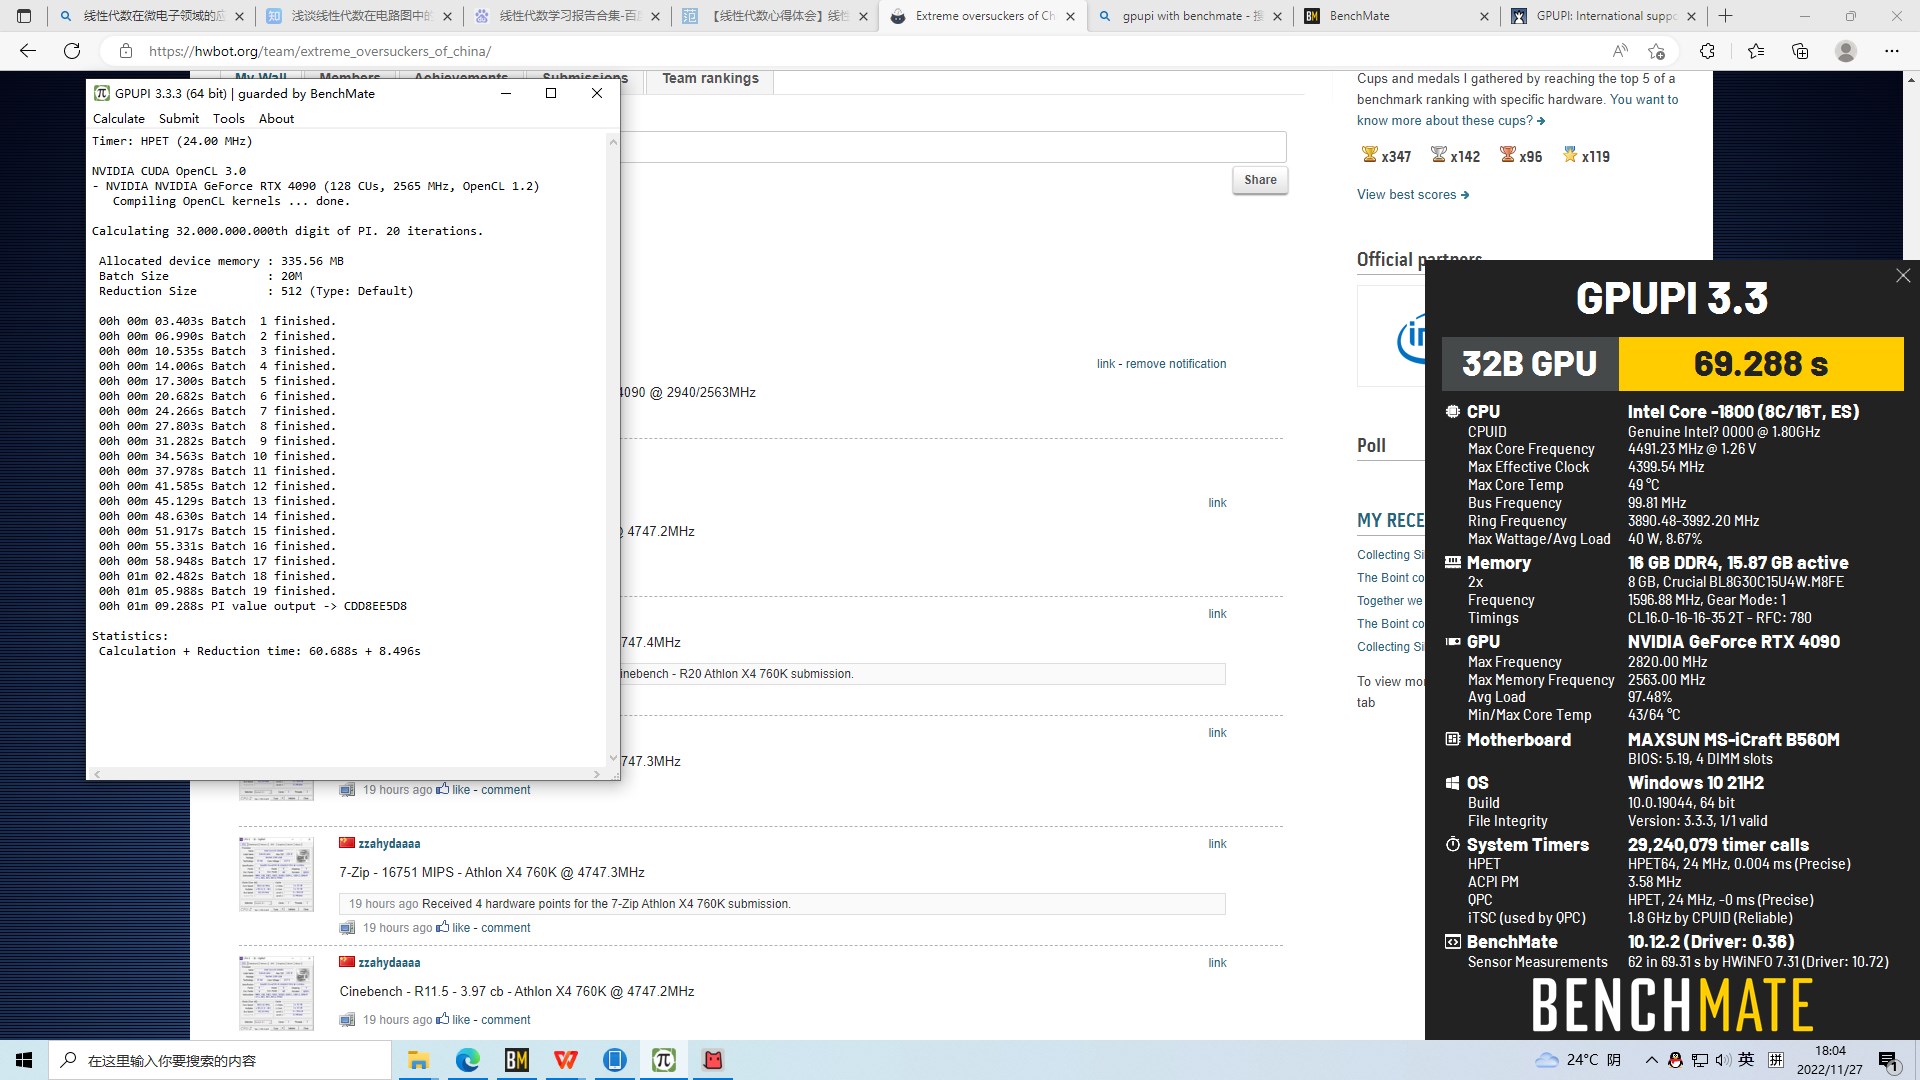Open Microsoft Edge from the taskbar
Screen dimensions: 1920x1080
tap(467, 1060)
